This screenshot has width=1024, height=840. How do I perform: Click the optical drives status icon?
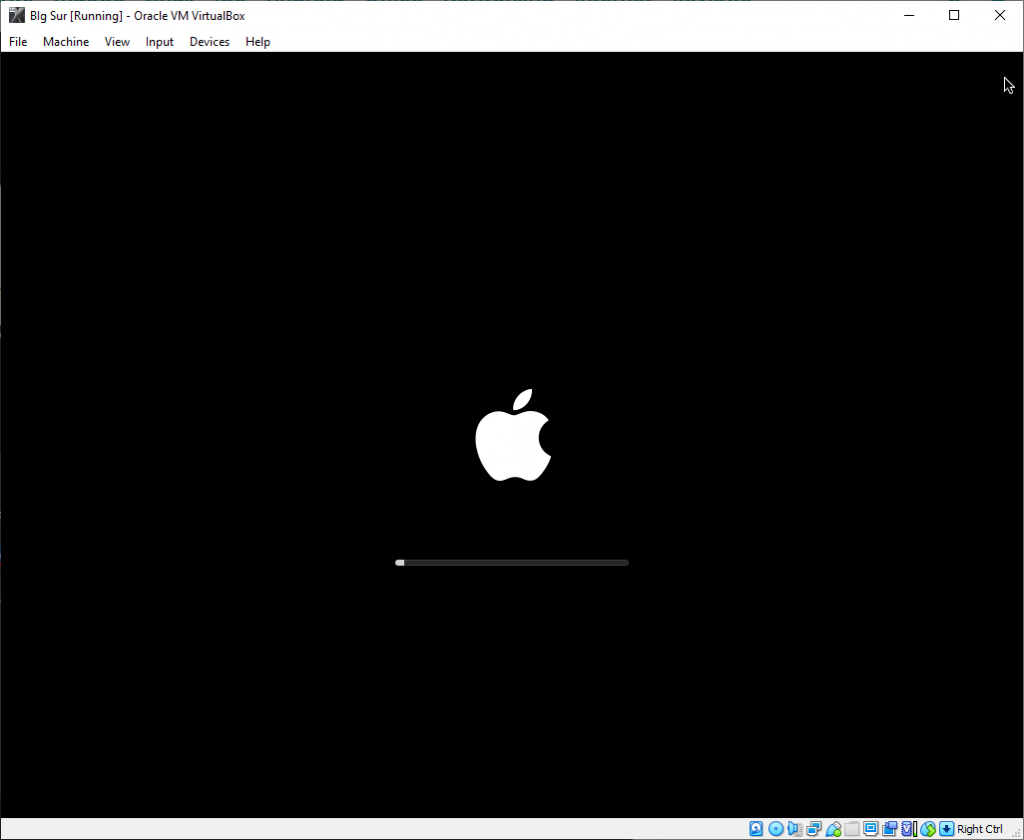point(775,828)
